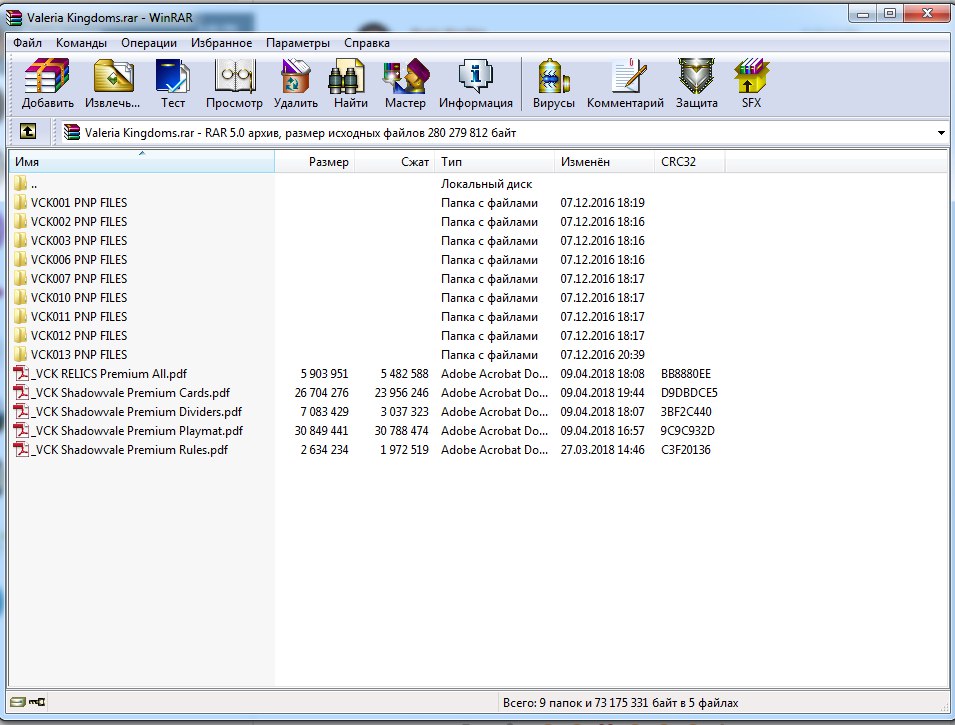The image size is (955, 725).
Task: Sort by the Размер column header
Action: (x=315, y=161)
